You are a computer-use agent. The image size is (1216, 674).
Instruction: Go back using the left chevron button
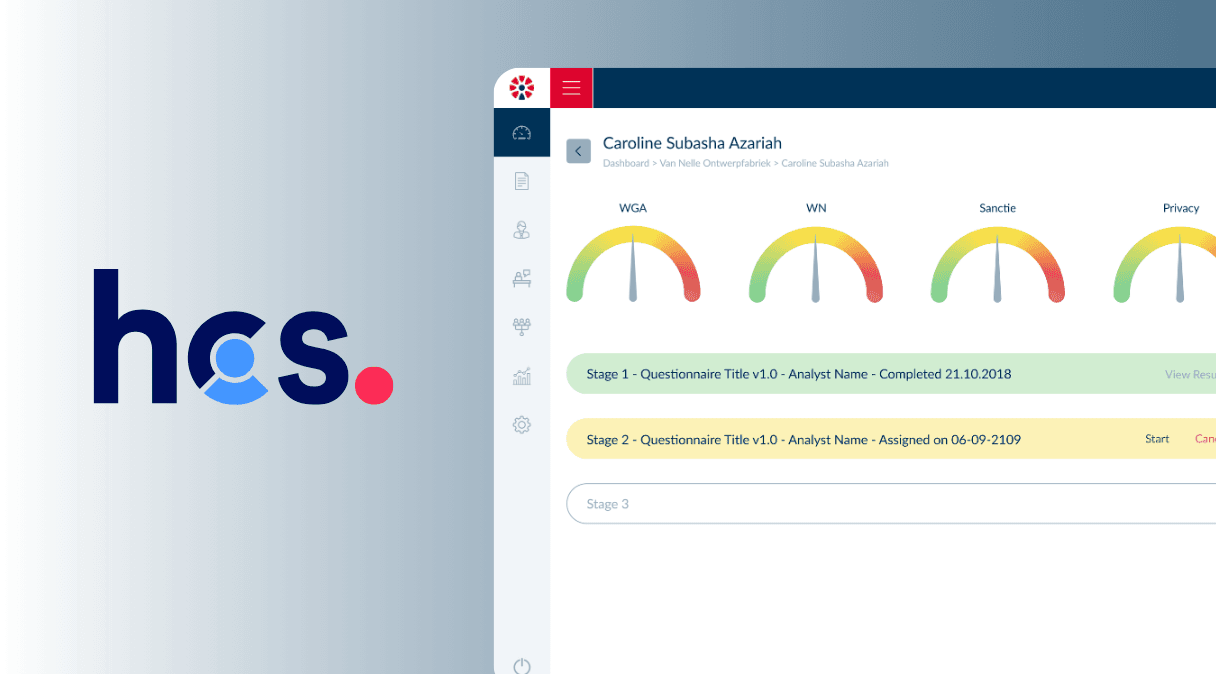pyautogui.click(x=578, y=151)
